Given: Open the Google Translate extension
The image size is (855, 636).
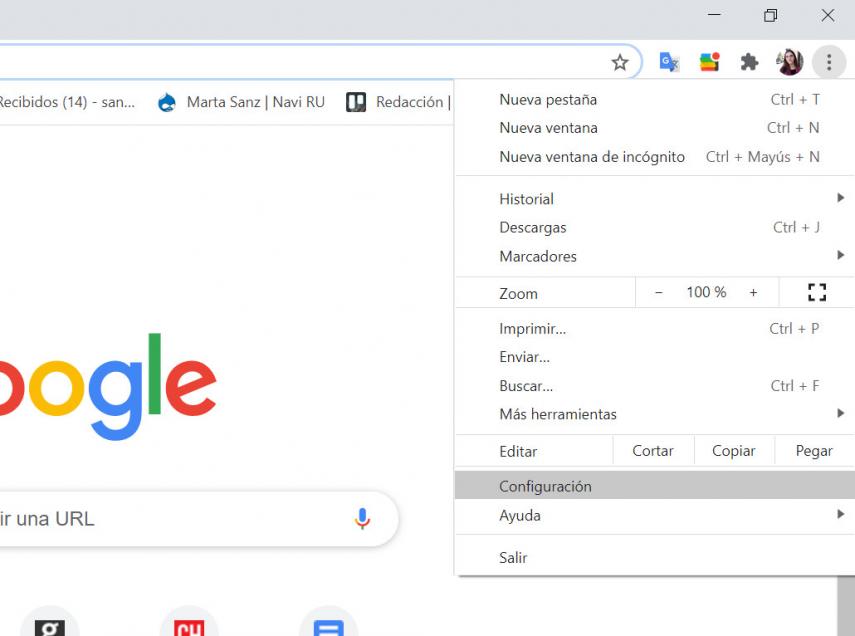Looking at the screenshot, I should (669, 62).
